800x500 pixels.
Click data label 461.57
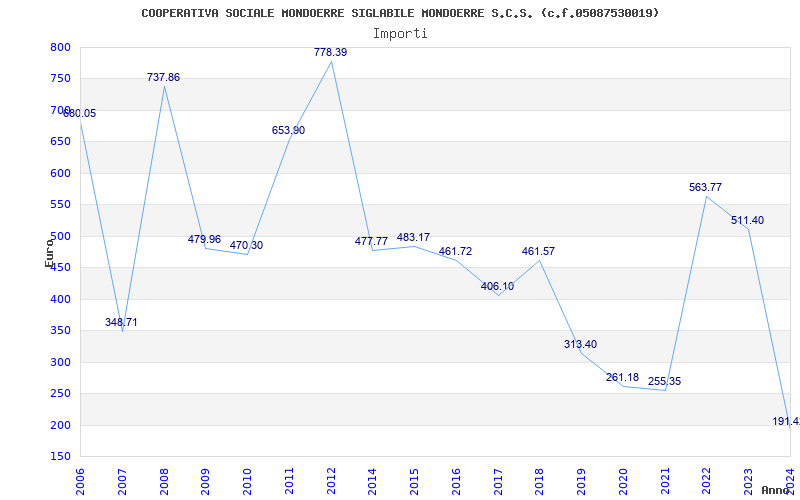538,252
